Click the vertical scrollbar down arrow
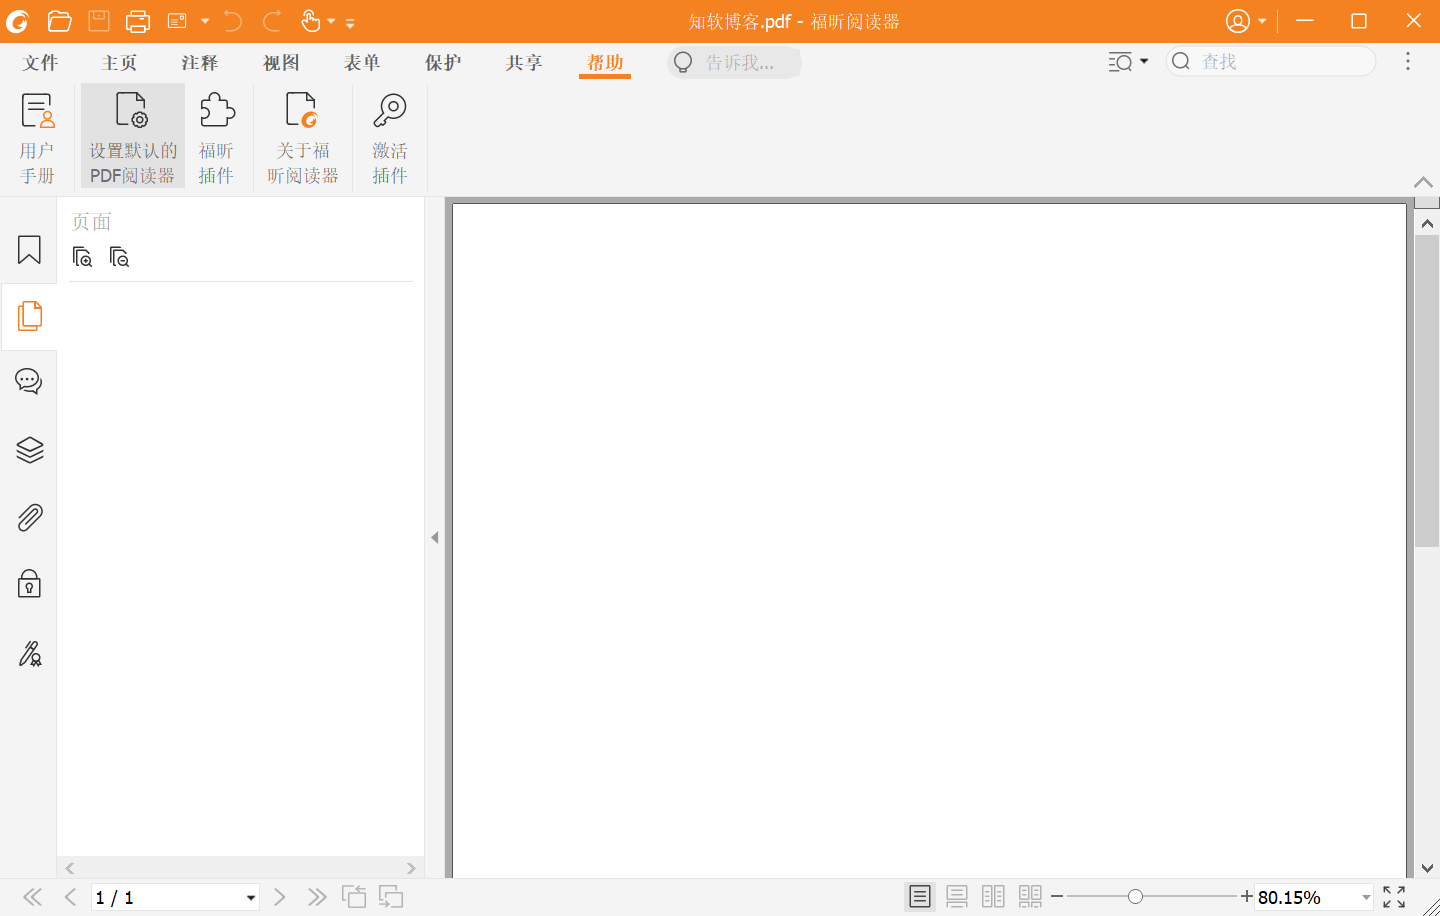The image size is (1440, 916). (1427, 869)
